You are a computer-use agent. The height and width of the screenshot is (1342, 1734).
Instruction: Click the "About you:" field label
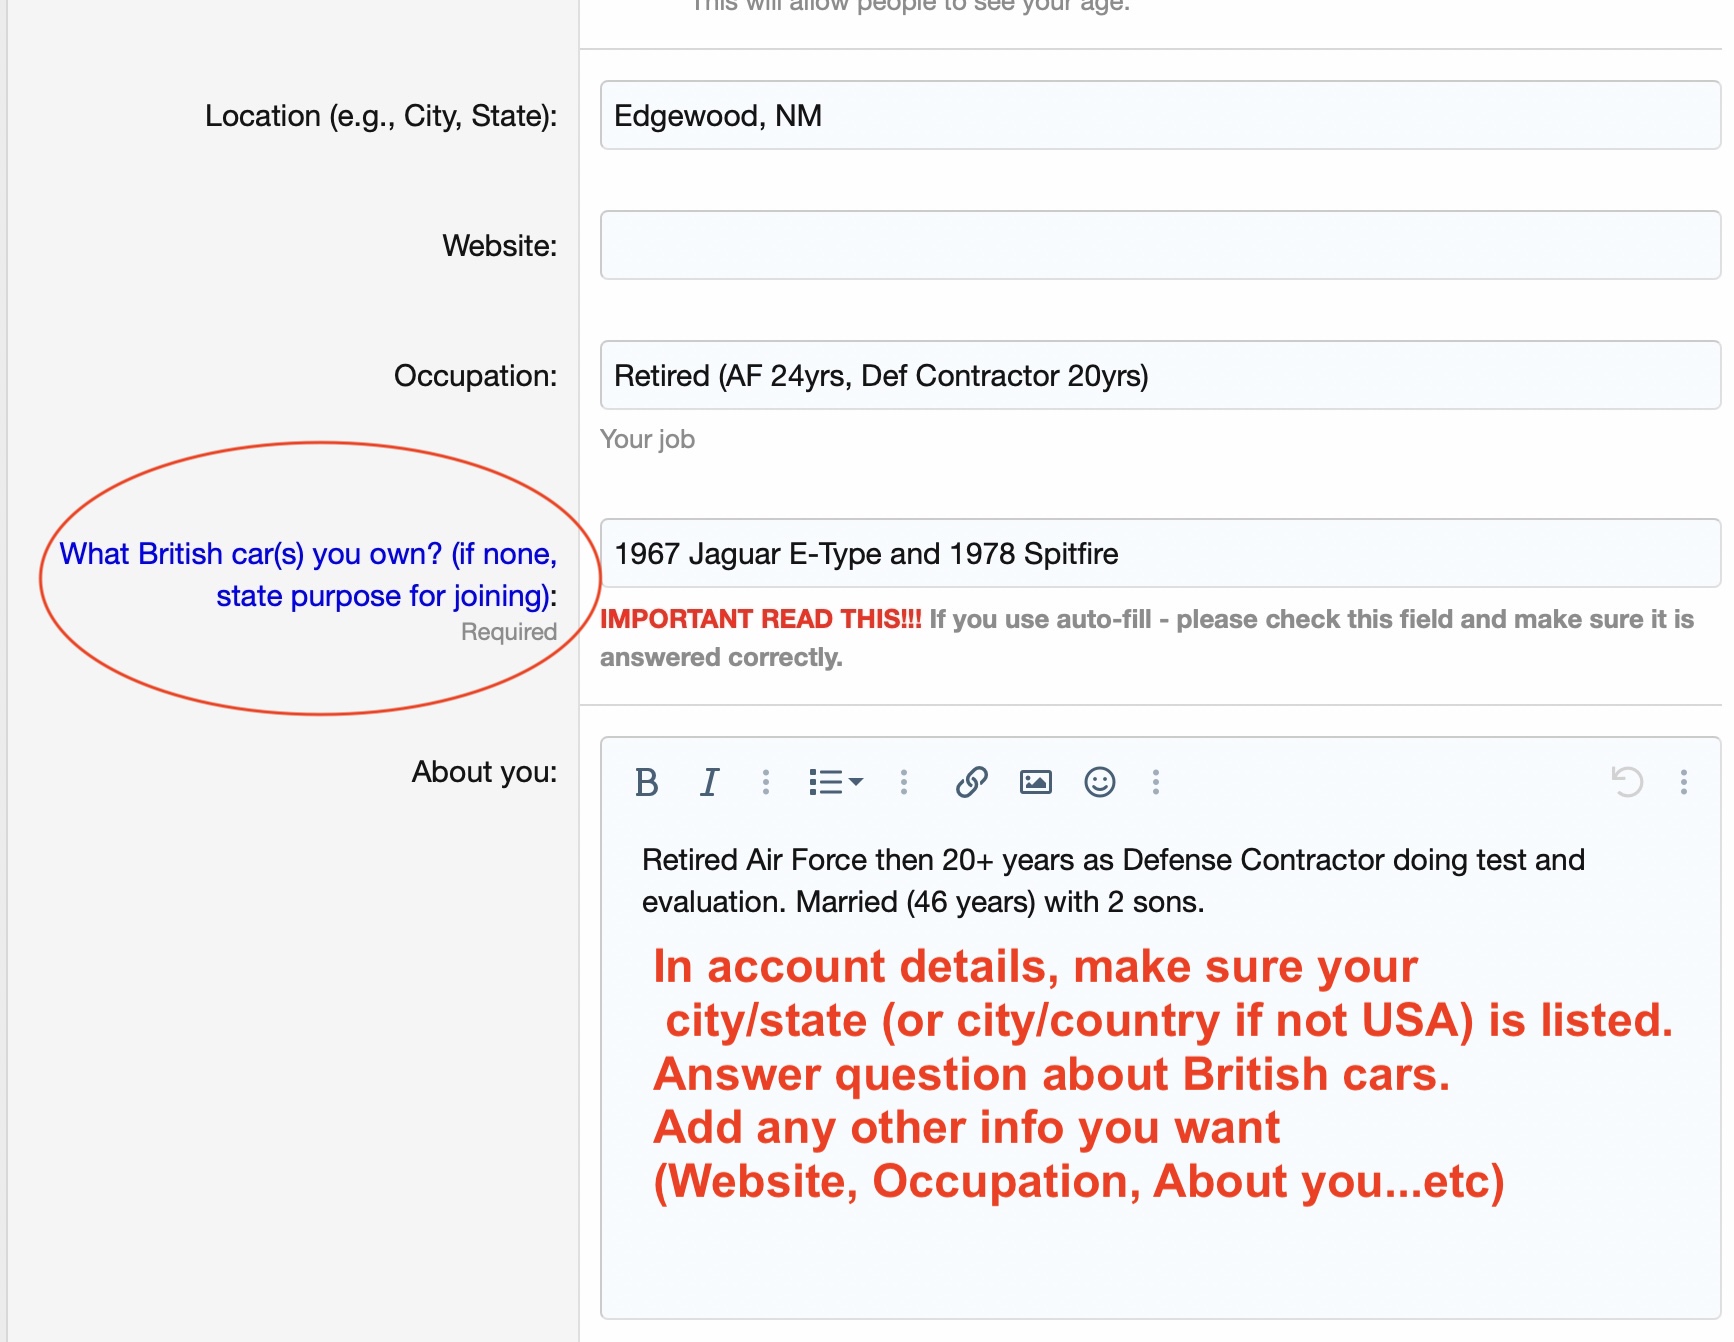click(484, 772)
